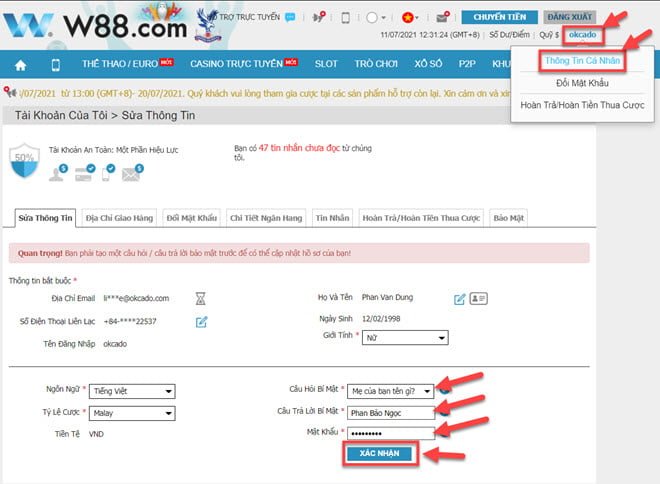Open ID card icon next to name
Viewport: 660px width, 484px height.
pyautogui.click(x=479, y=298)
